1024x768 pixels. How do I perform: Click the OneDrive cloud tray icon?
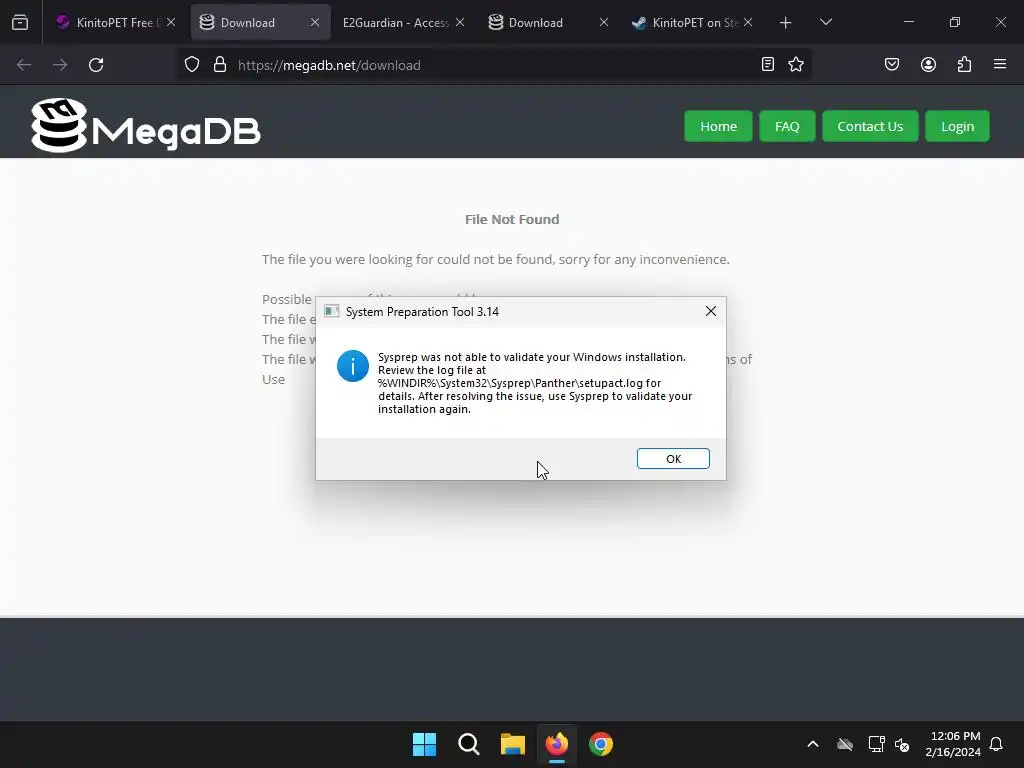pyautogui.click(x=845, y=744)
